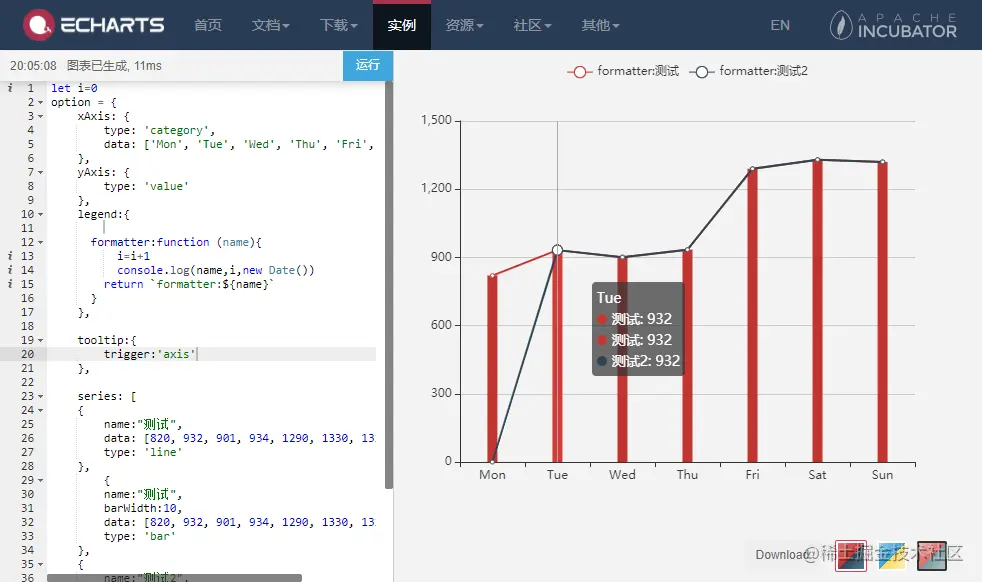Click the info marker on line 13

pos(10,256)
